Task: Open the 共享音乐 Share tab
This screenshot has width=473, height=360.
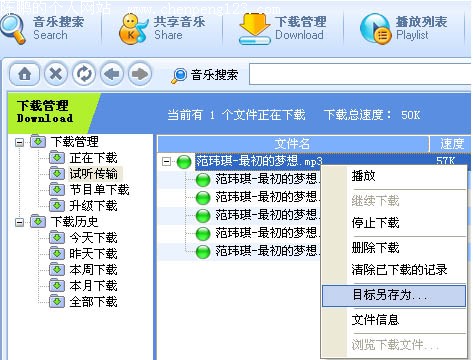Action: tap(162, 29)
